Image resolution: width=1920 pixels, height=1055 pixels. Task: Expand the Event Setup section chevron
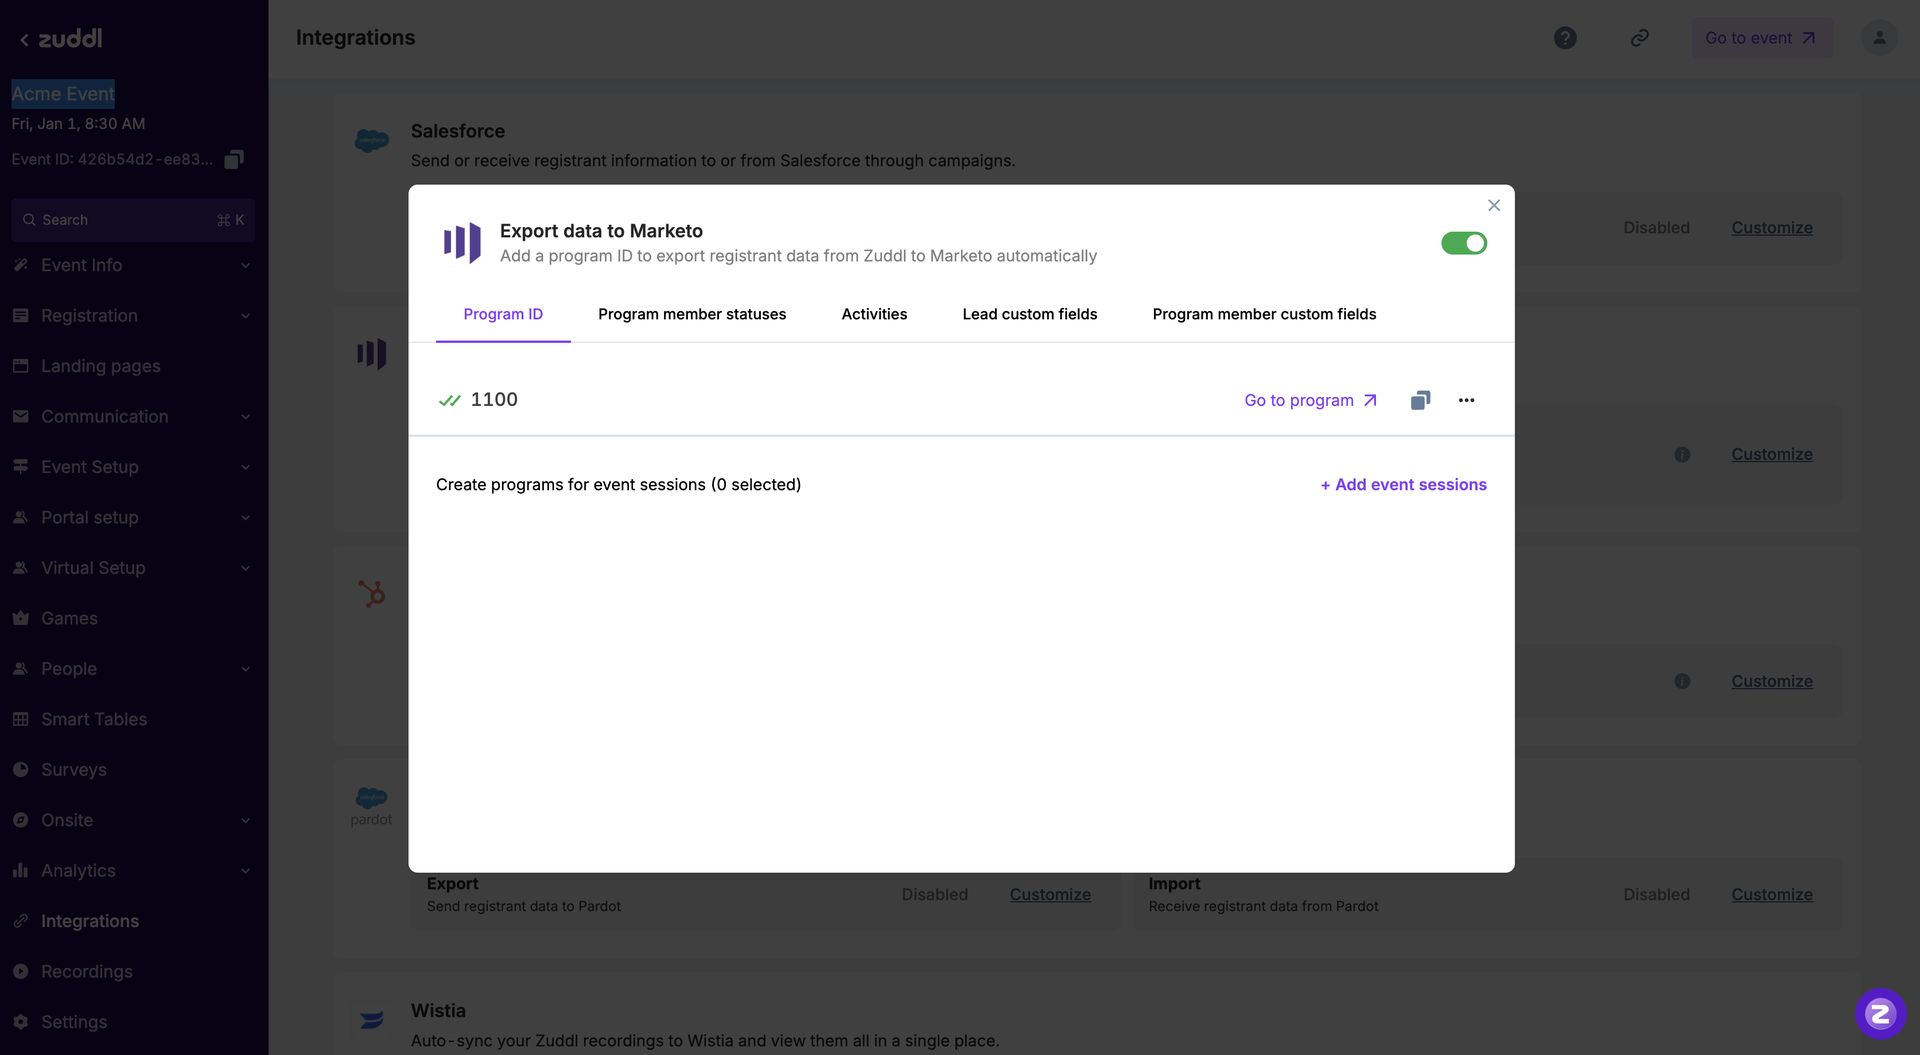(245, 467)
